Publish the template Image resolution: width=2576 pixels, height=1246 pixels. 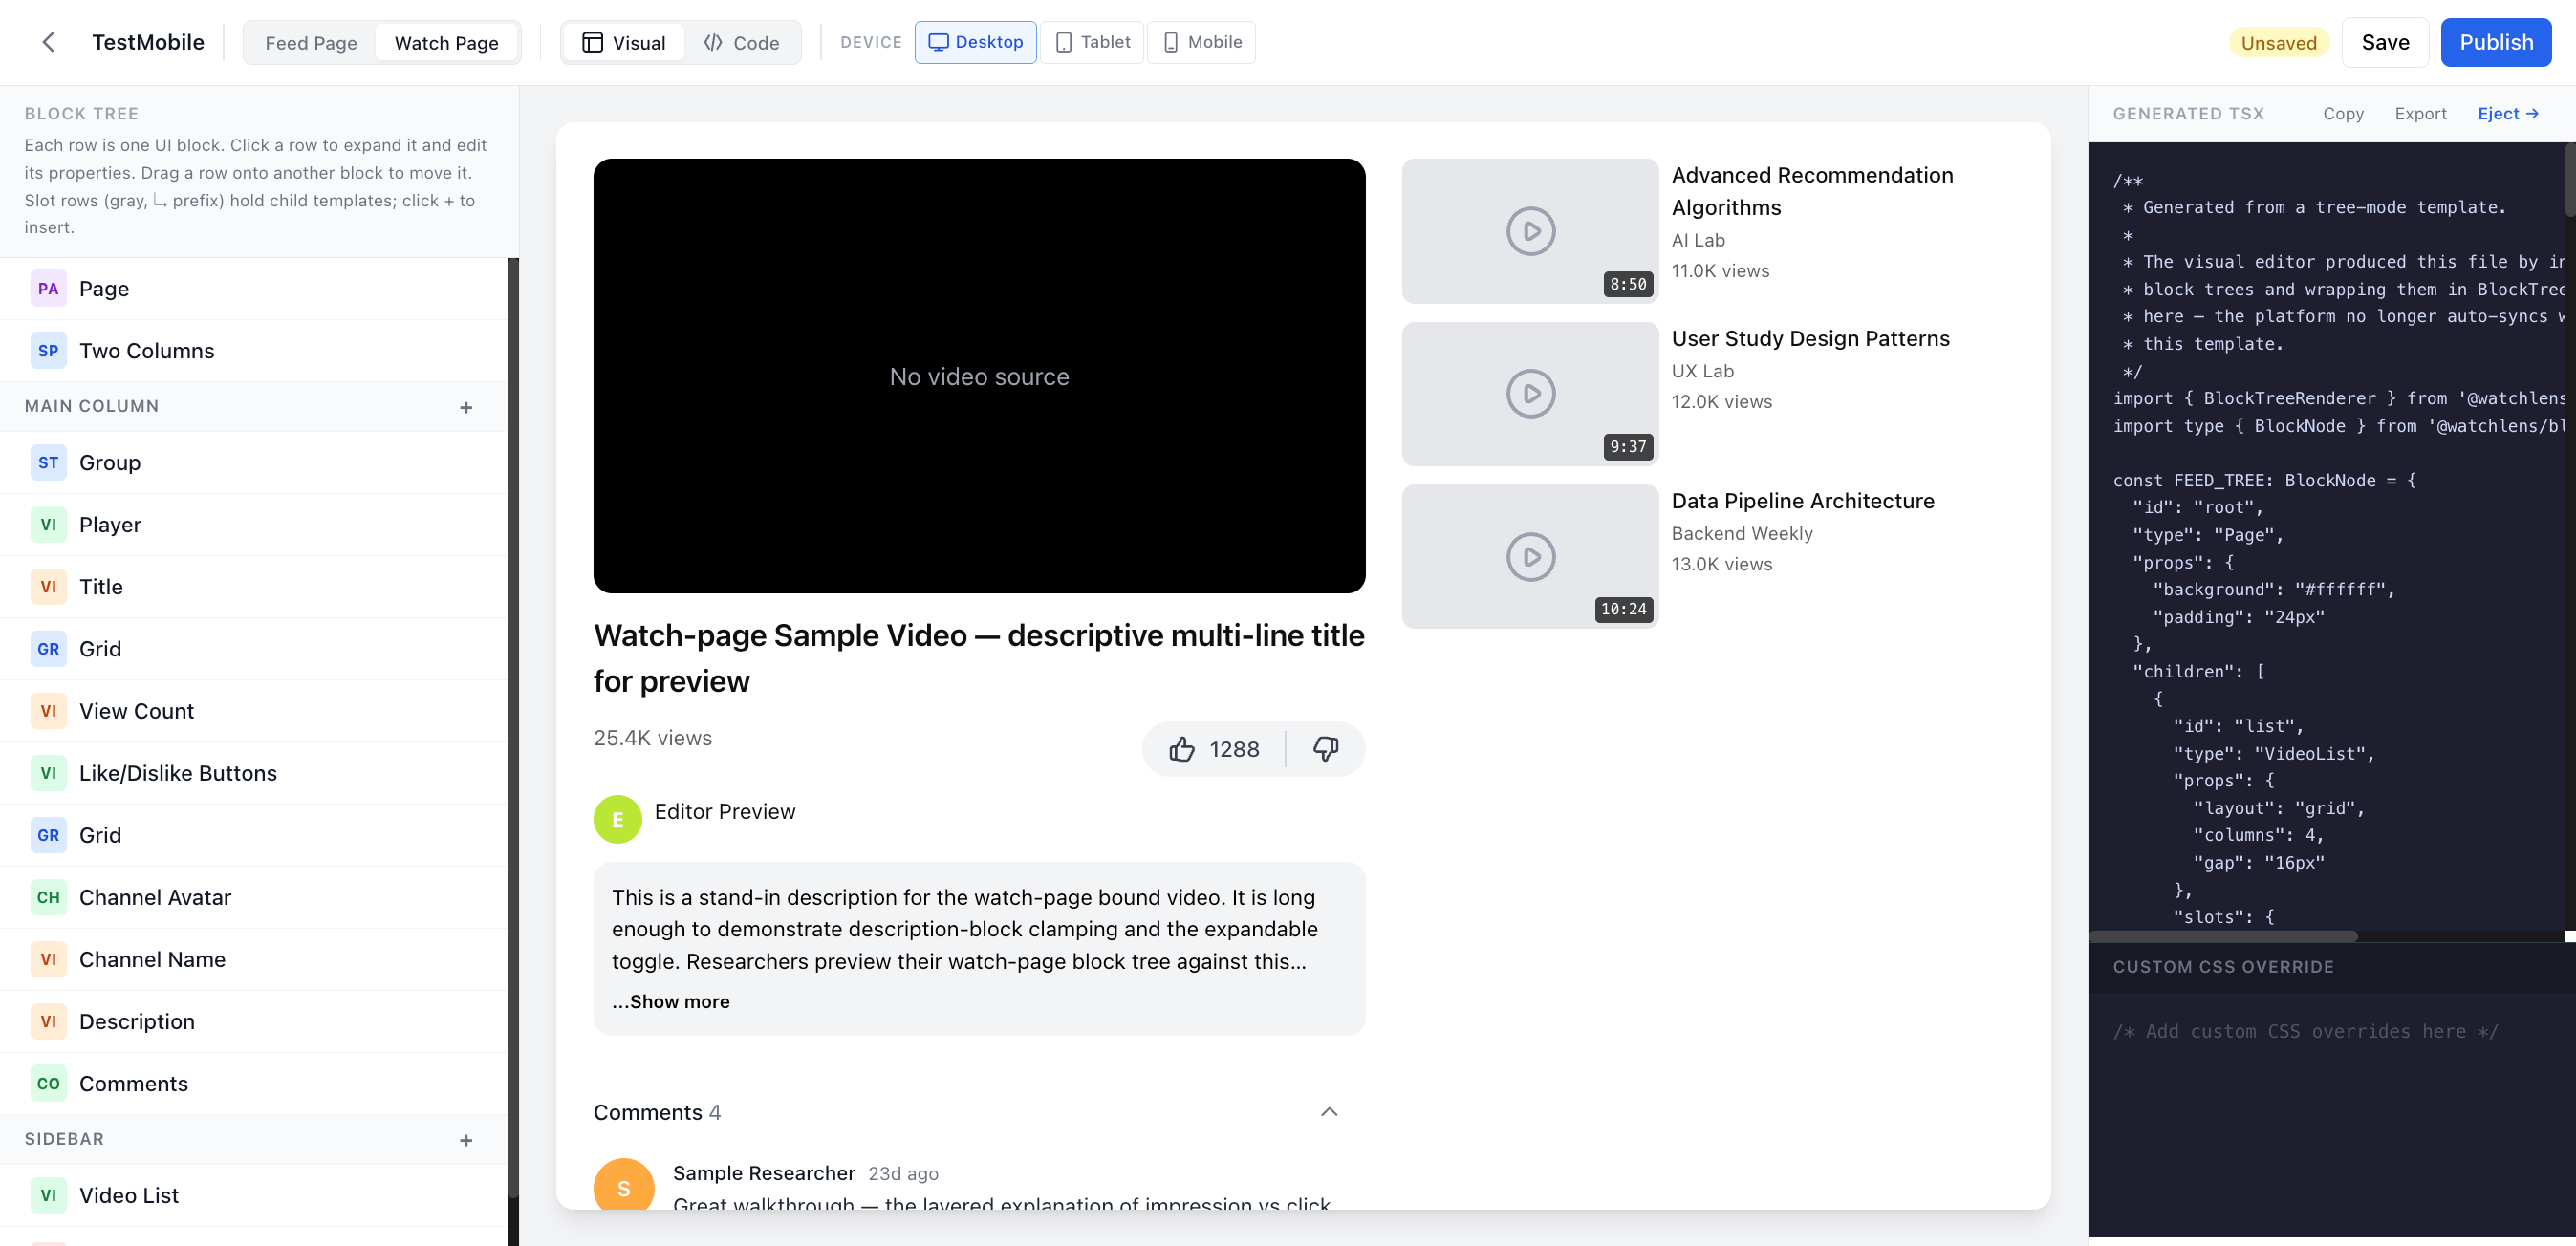tap(2496, 42)
